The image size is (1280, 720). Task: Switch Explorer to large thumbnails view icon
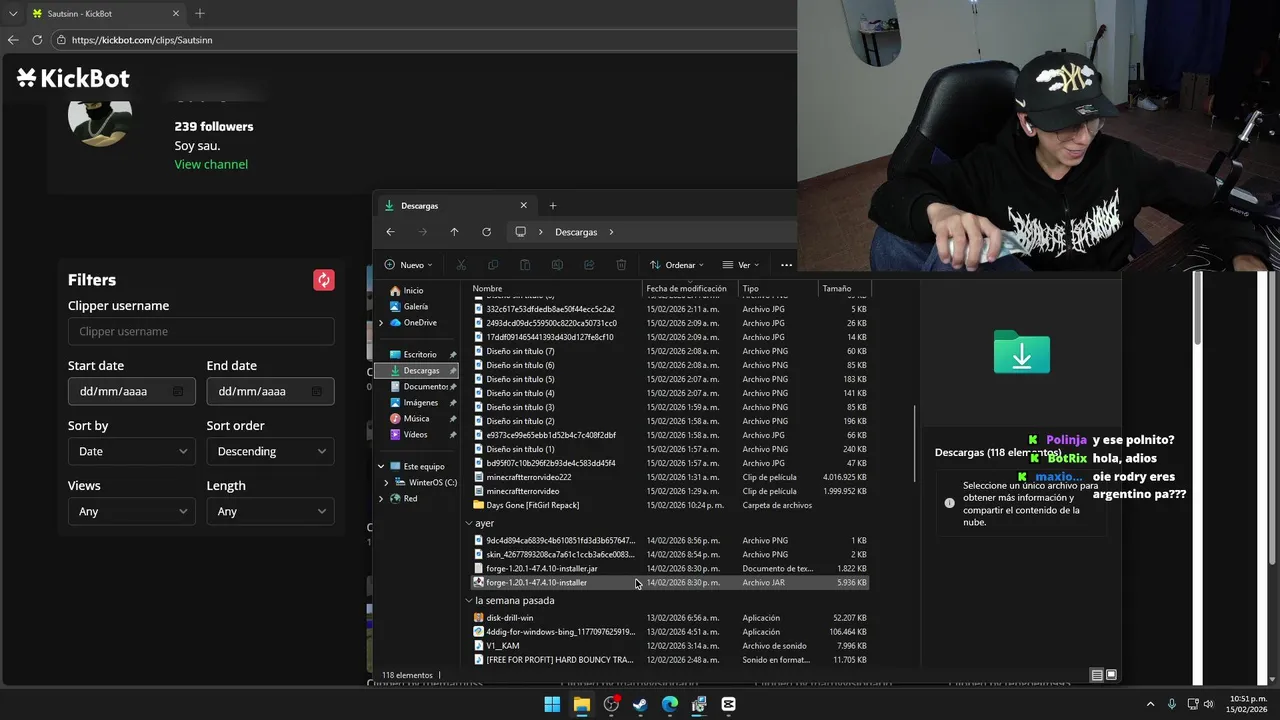point(1111,675)
